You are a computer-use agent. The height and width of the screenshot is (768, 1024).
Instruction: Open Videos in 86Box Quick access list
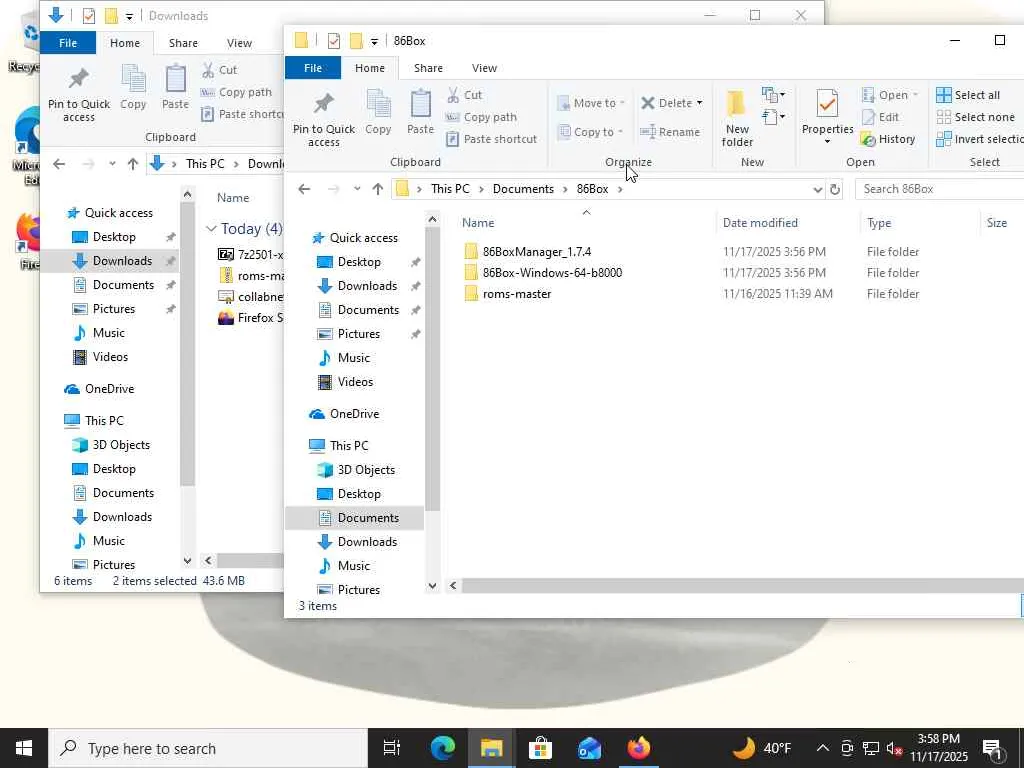(355, 382)
